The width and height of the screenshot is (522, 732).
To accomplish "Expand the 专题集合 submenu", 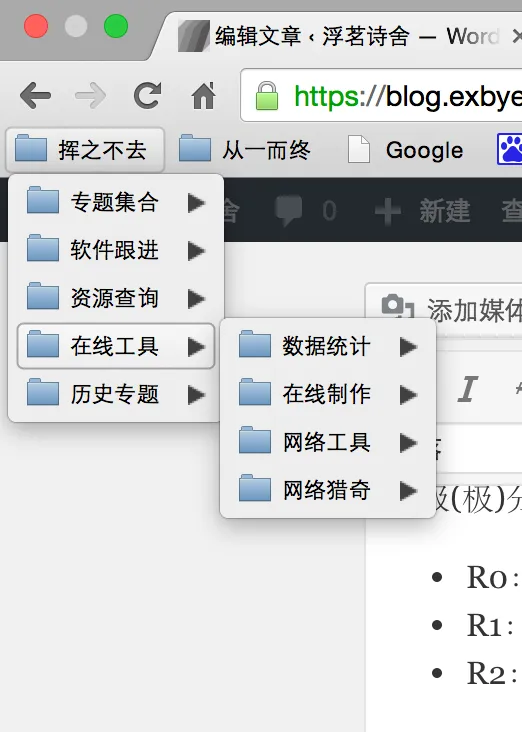I will click(x=116, y=202).
